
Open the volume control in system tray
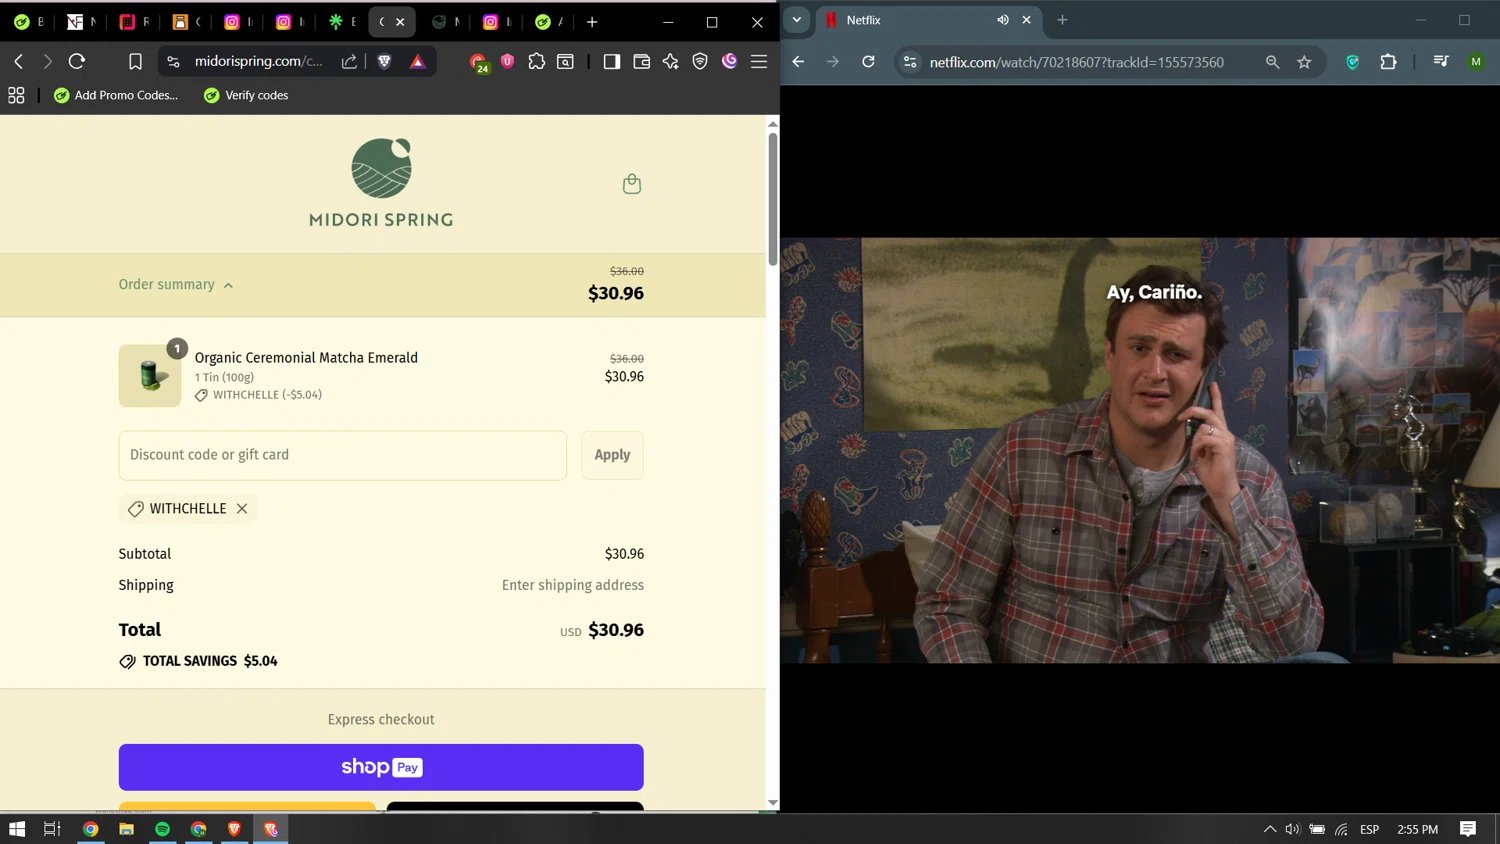point(1293,829)
